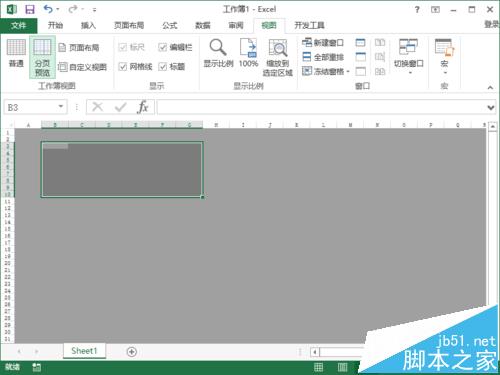
Task: Select the Sheet1 worksheet tab
Action: coord(84,351)
